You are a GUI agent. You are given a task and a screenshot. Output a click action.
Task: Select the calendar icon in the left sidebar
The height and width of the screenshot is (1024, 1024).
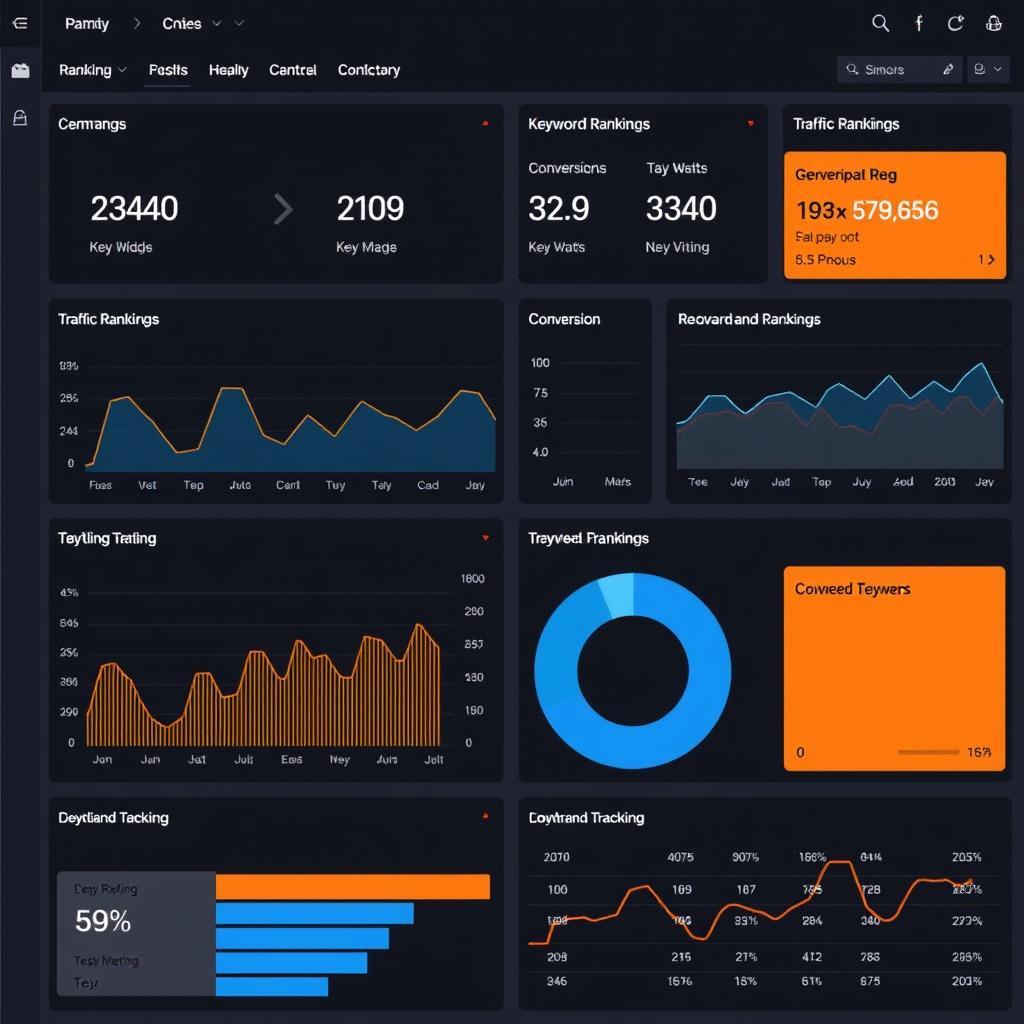20,70
